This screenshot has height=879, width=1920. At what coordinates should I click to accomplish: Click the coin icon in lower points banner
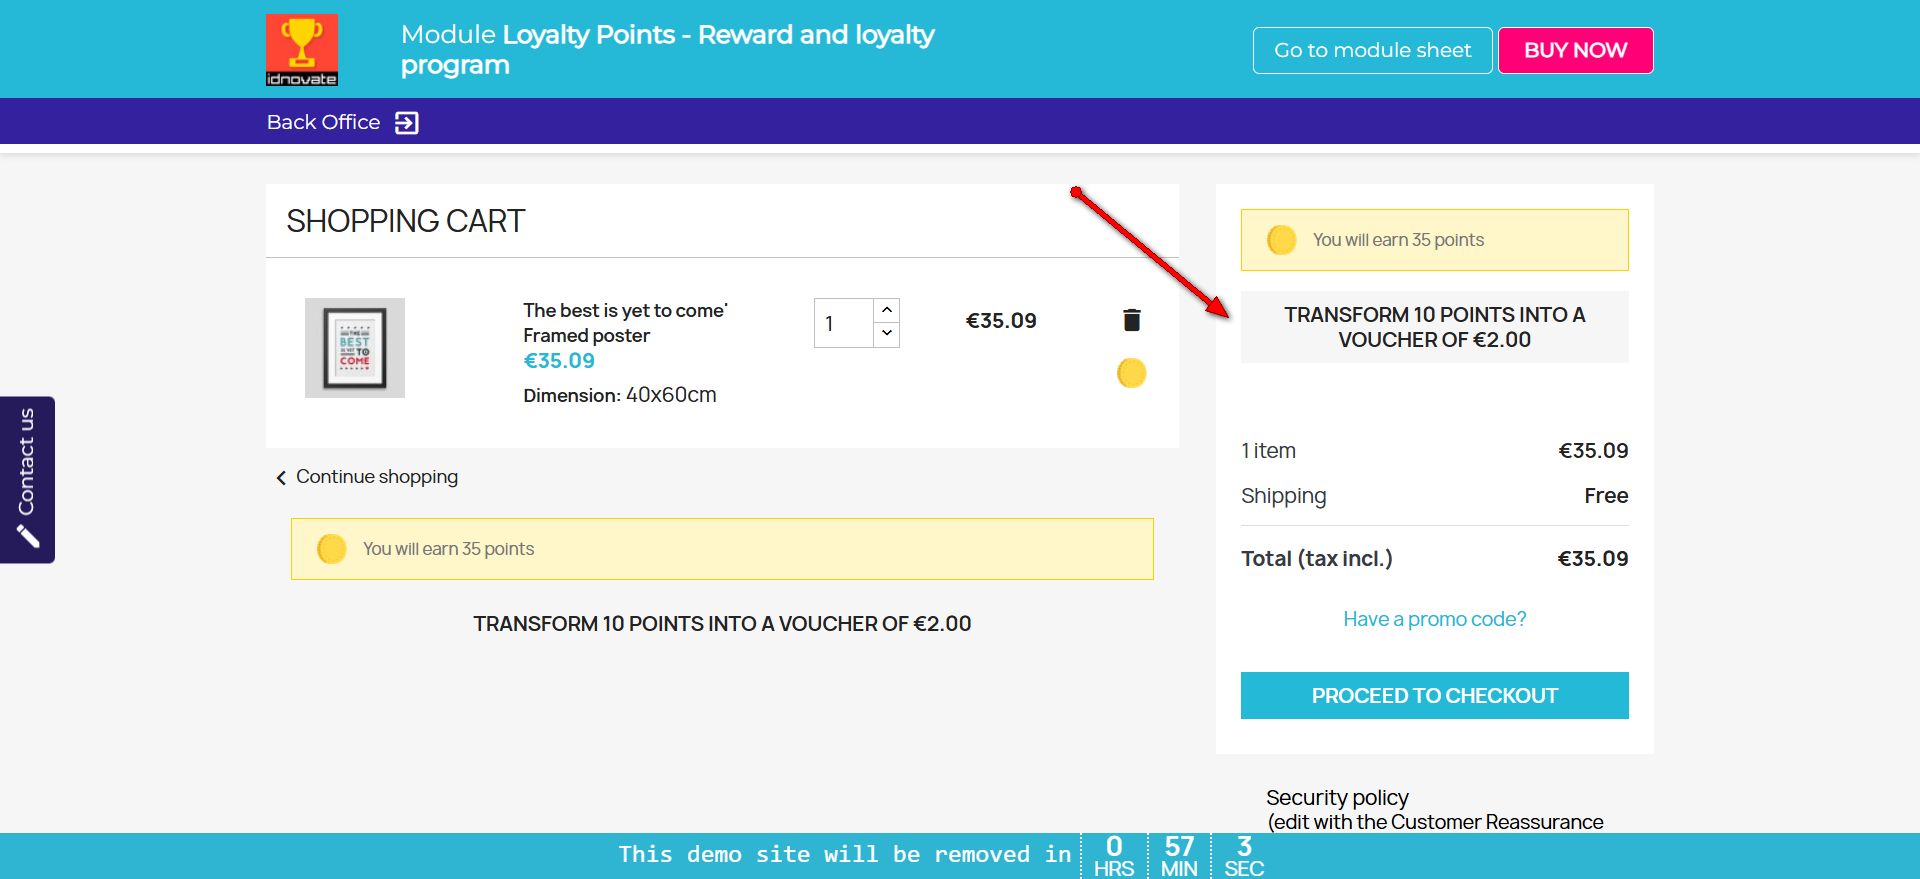tap(331, 549)
